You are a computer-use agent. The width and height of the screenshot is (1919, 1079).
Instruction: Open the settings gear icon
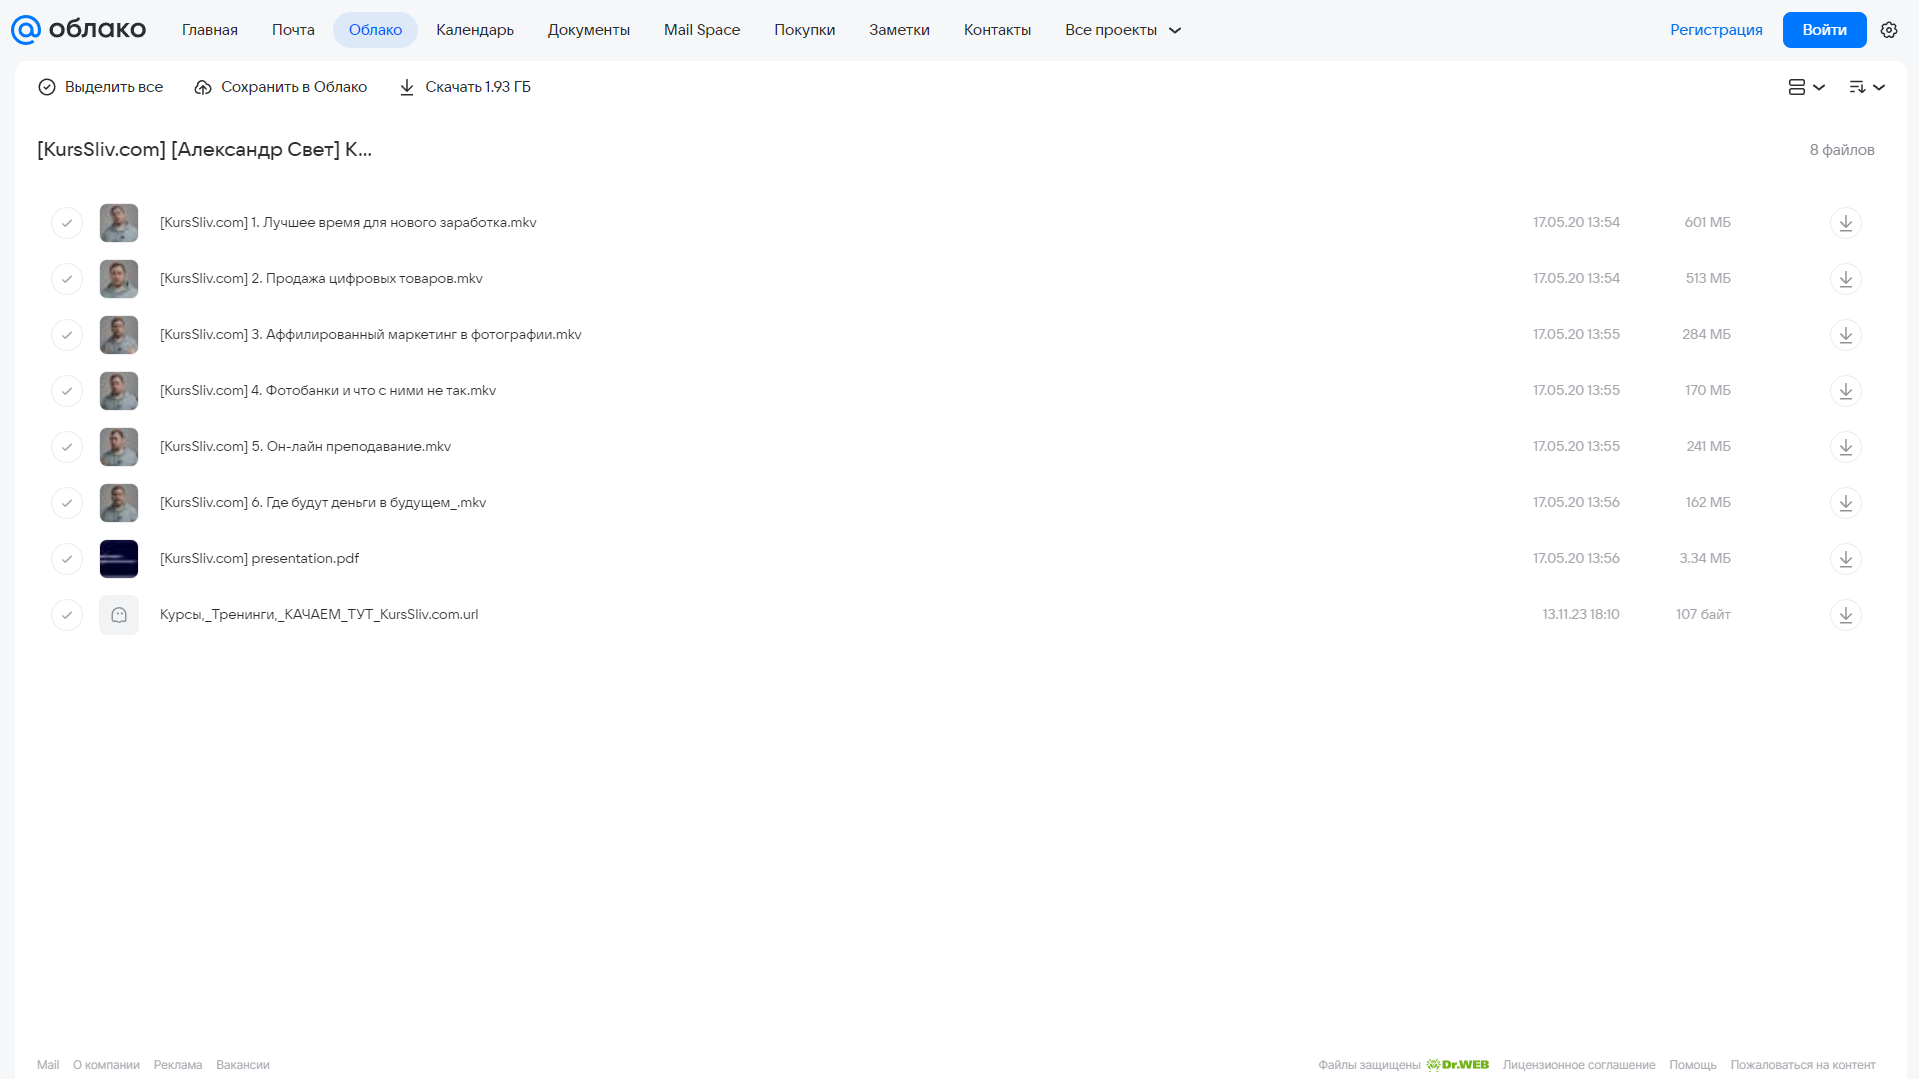pos(1889,30)
